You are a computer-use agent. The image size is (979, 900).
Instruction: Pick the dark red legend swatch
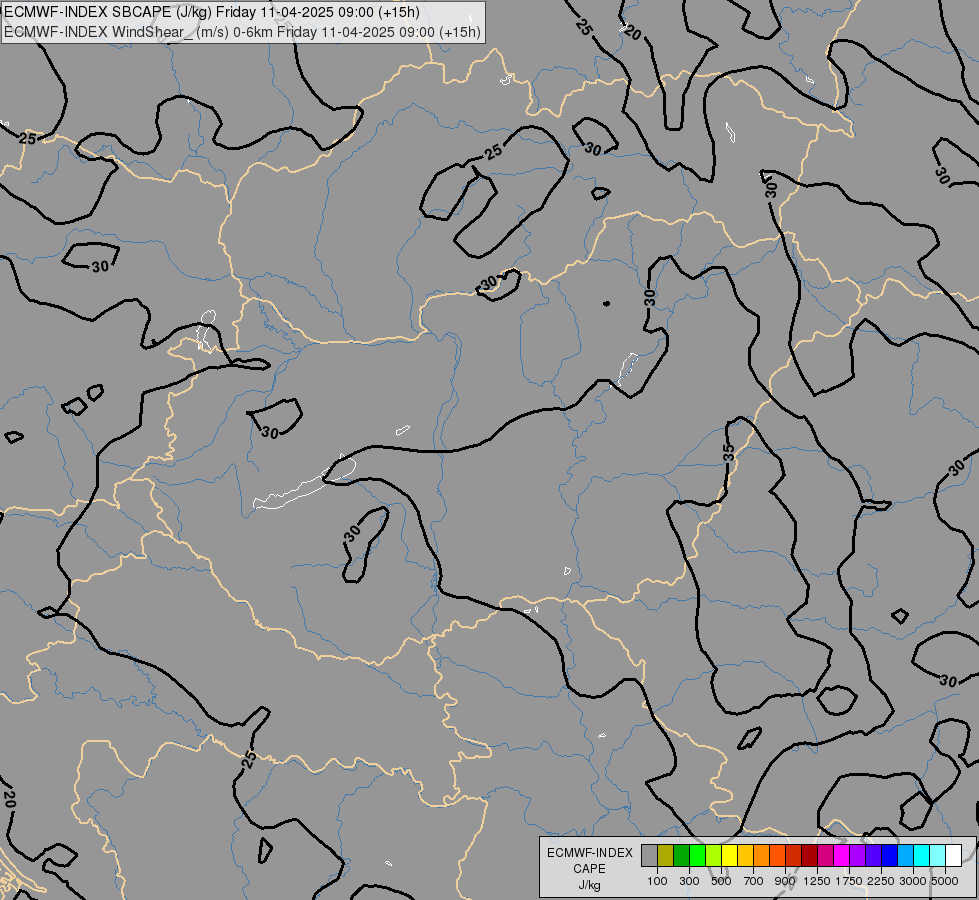point(810,856)
